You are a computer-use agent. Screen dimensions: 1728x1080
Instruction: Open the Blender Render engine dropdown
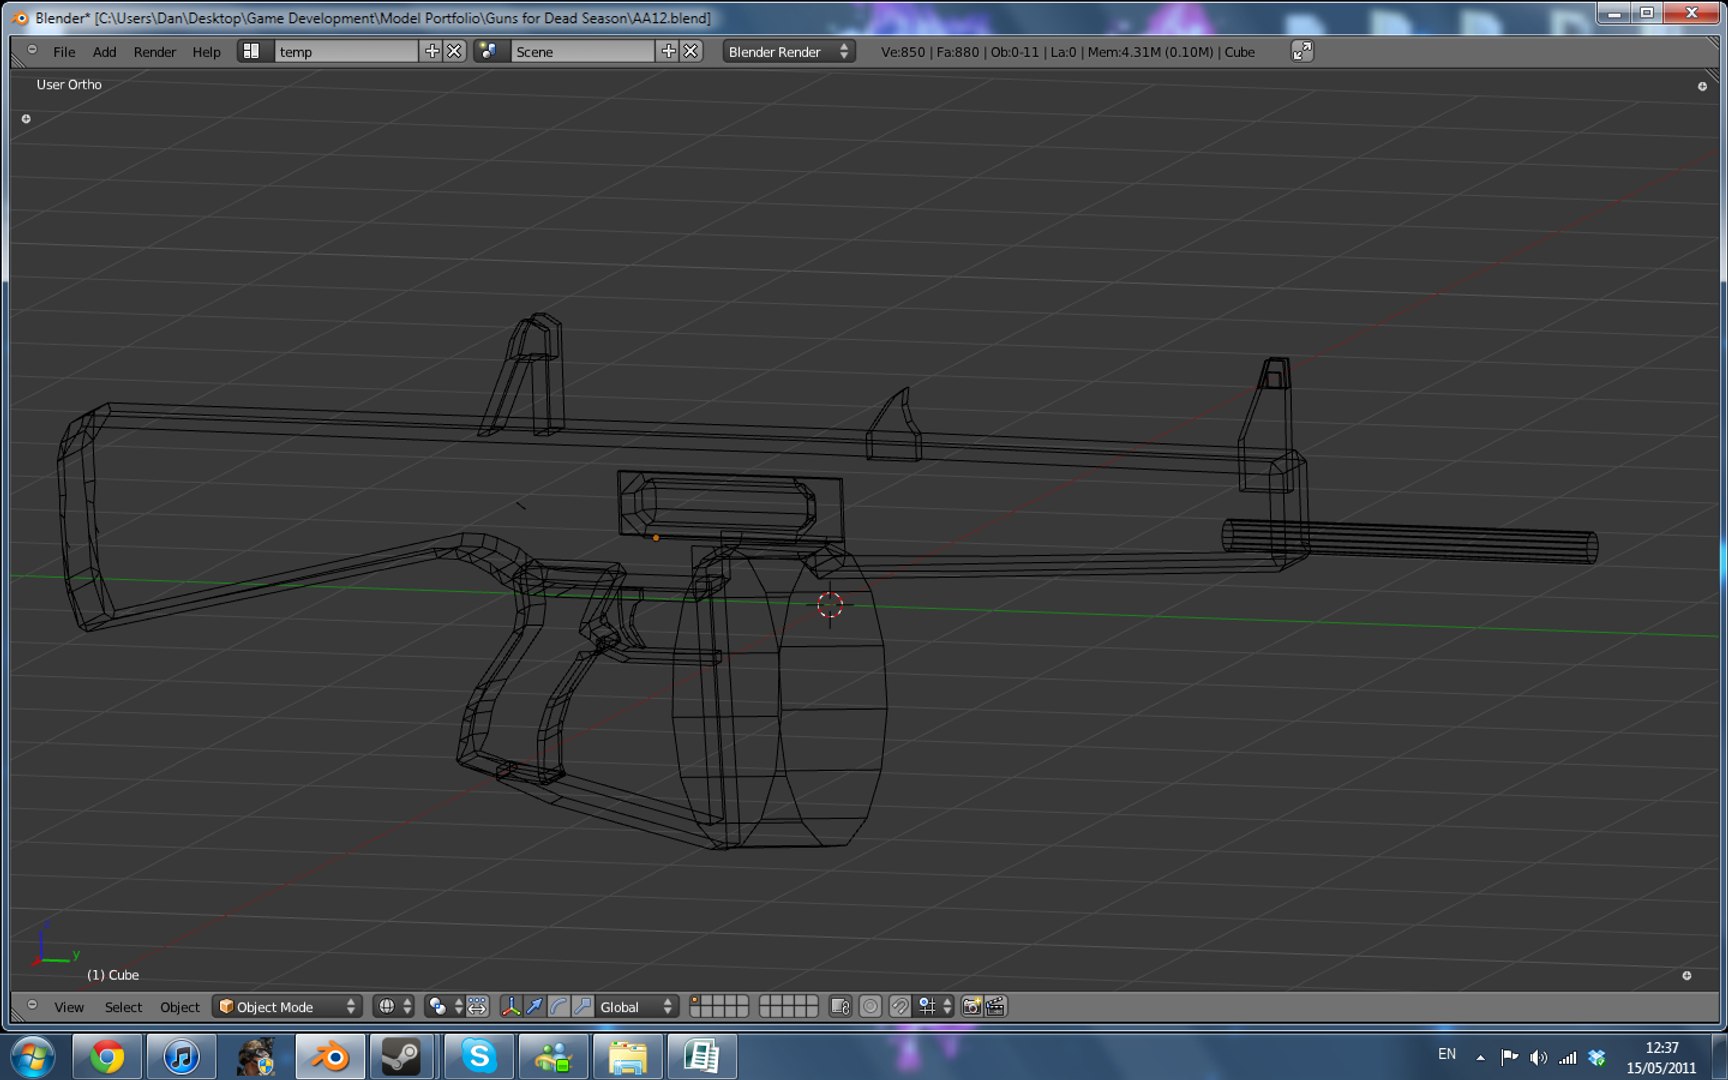[788, 51]
